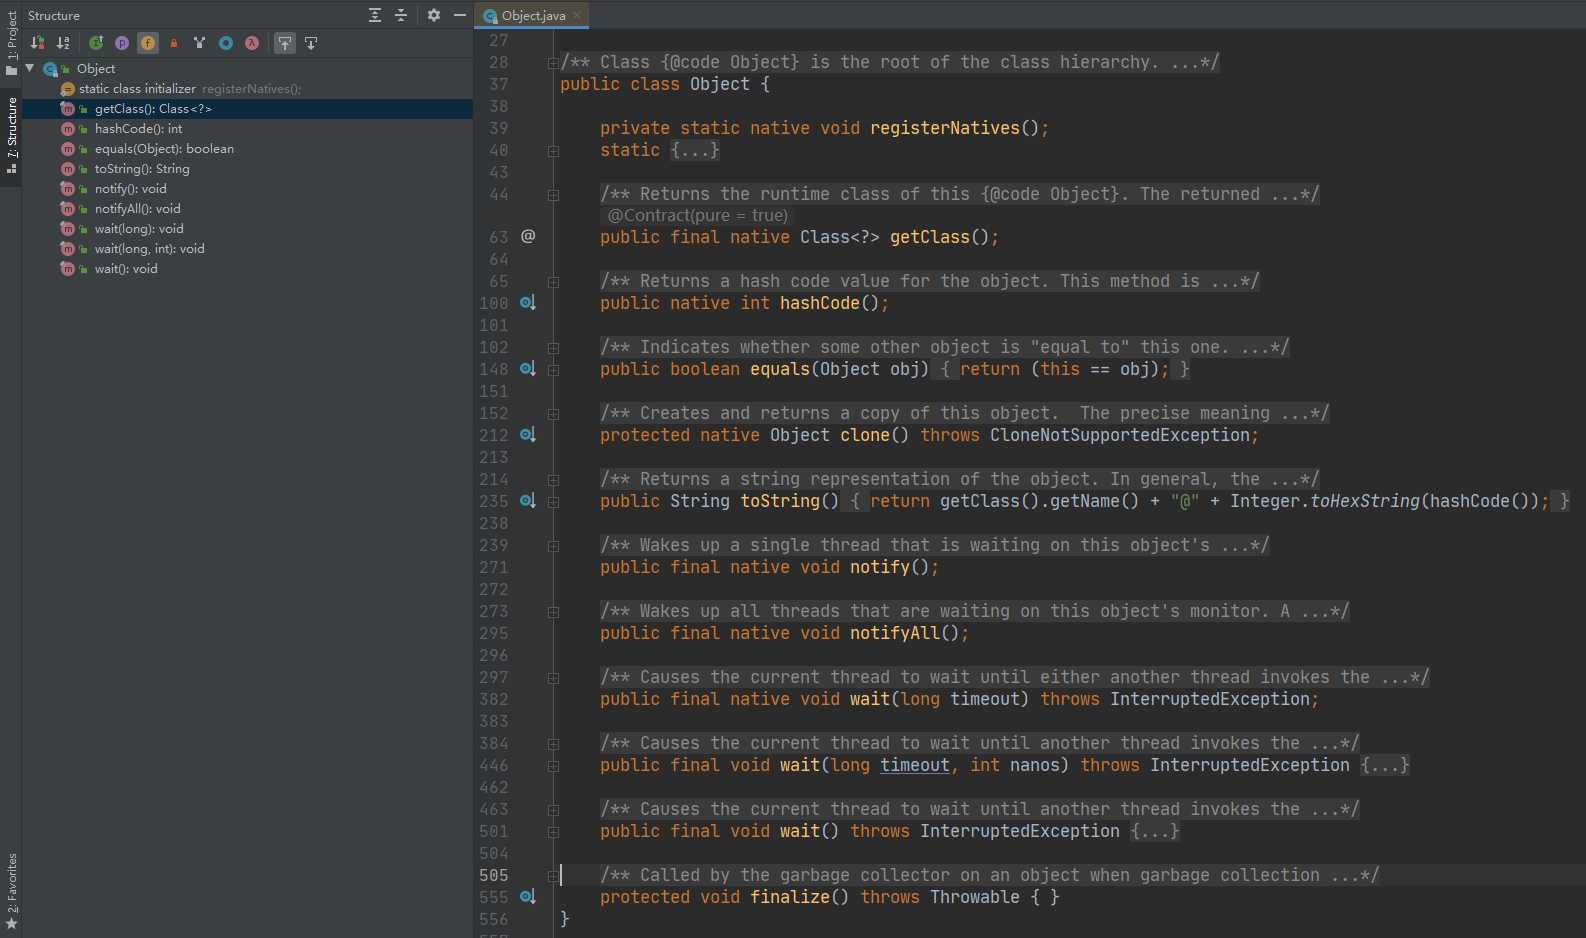Screen dimensions: 1586x938
Task: Click overridden-method gutter icon at line 235
Action: (528, 500)
